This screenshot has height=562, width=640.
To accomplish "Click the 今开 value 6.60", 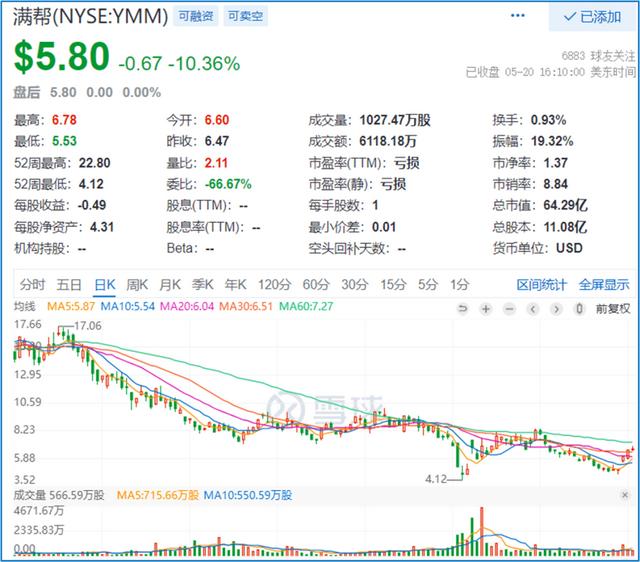I will point(217,120).
